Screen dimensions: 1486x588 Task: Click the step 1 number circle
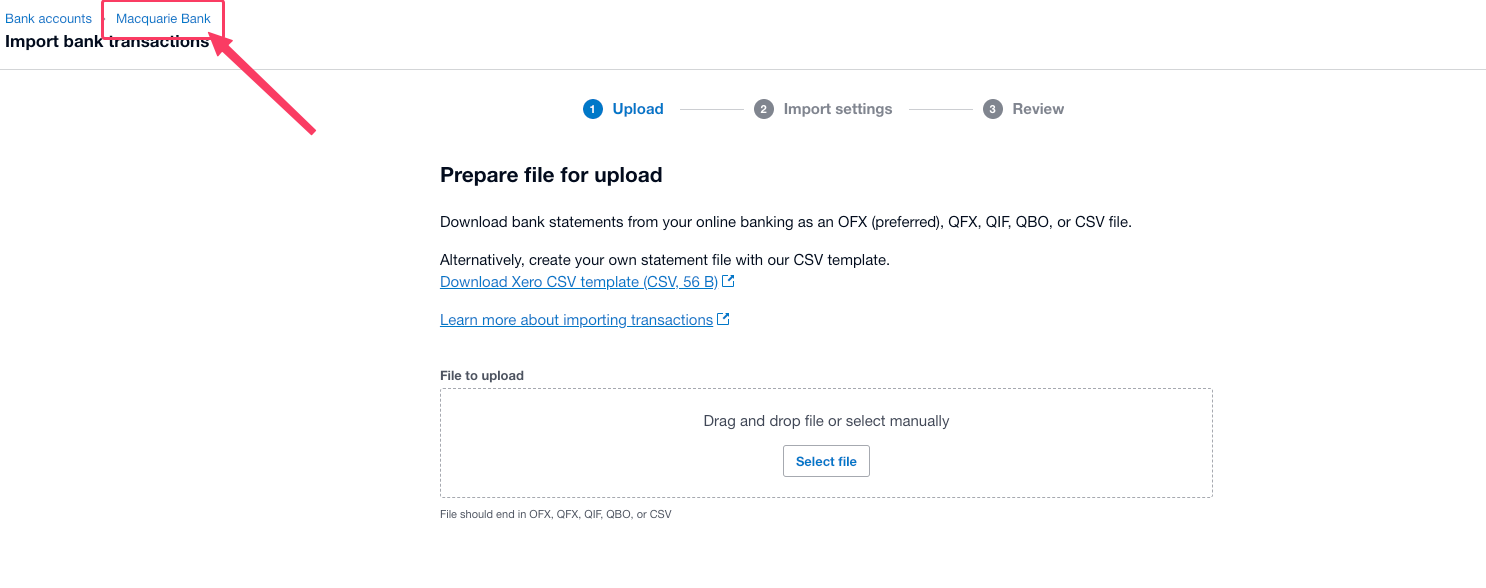click(593, 109)
